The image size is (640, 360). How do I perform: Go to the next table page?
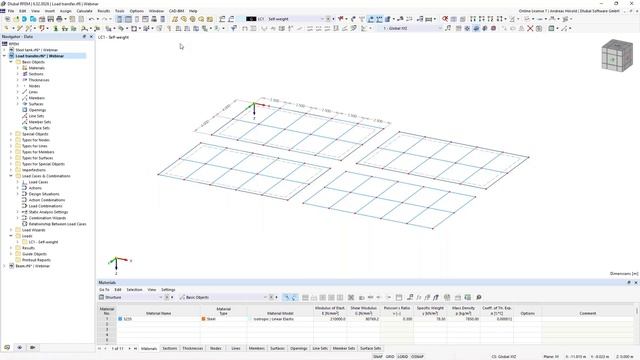[x=130, y=349]
